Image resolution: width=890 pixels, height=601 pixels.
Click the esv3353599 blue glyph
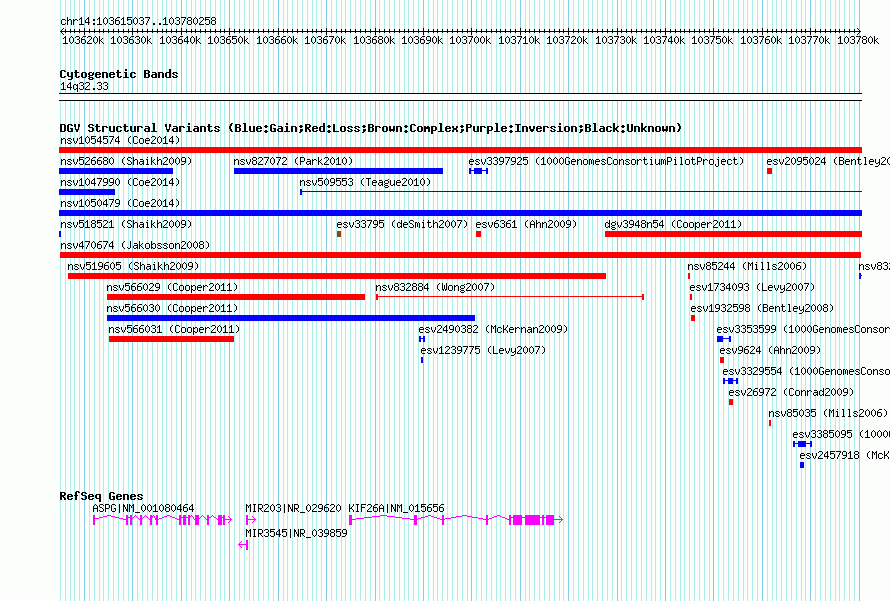click(724, 339)
